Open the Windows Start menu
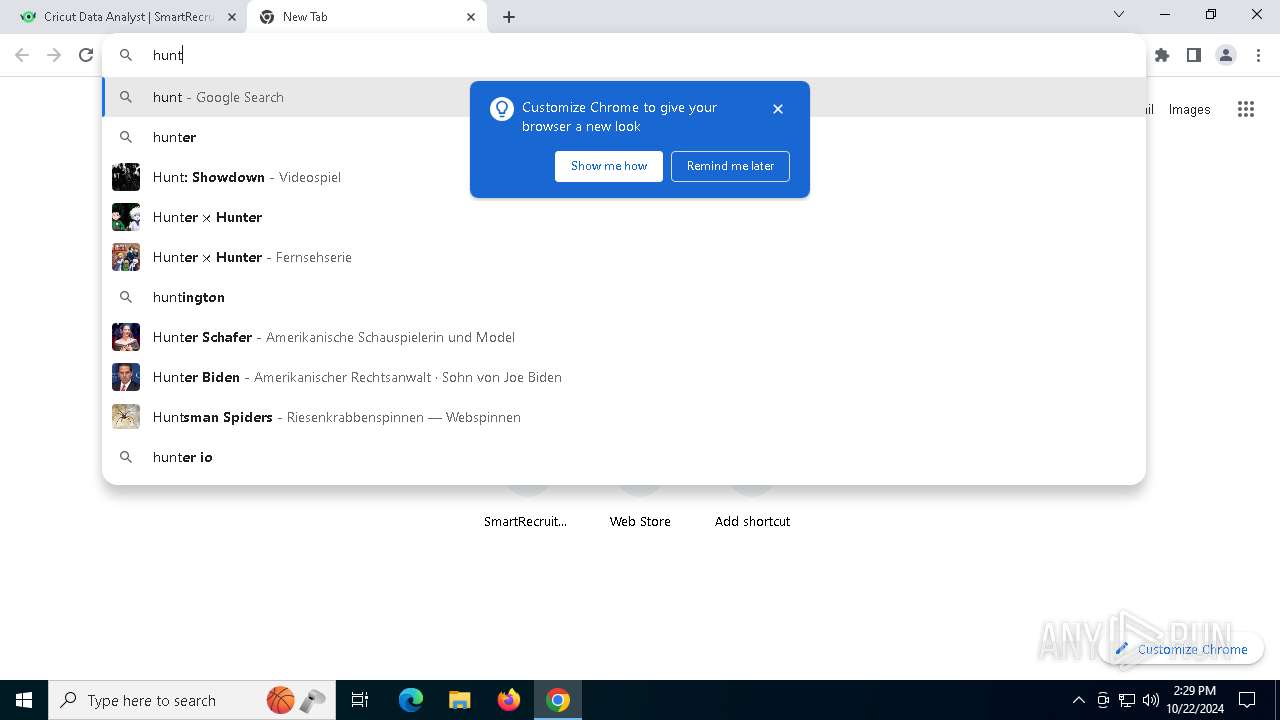This screenshot has width=1280, height=720. 24,700
